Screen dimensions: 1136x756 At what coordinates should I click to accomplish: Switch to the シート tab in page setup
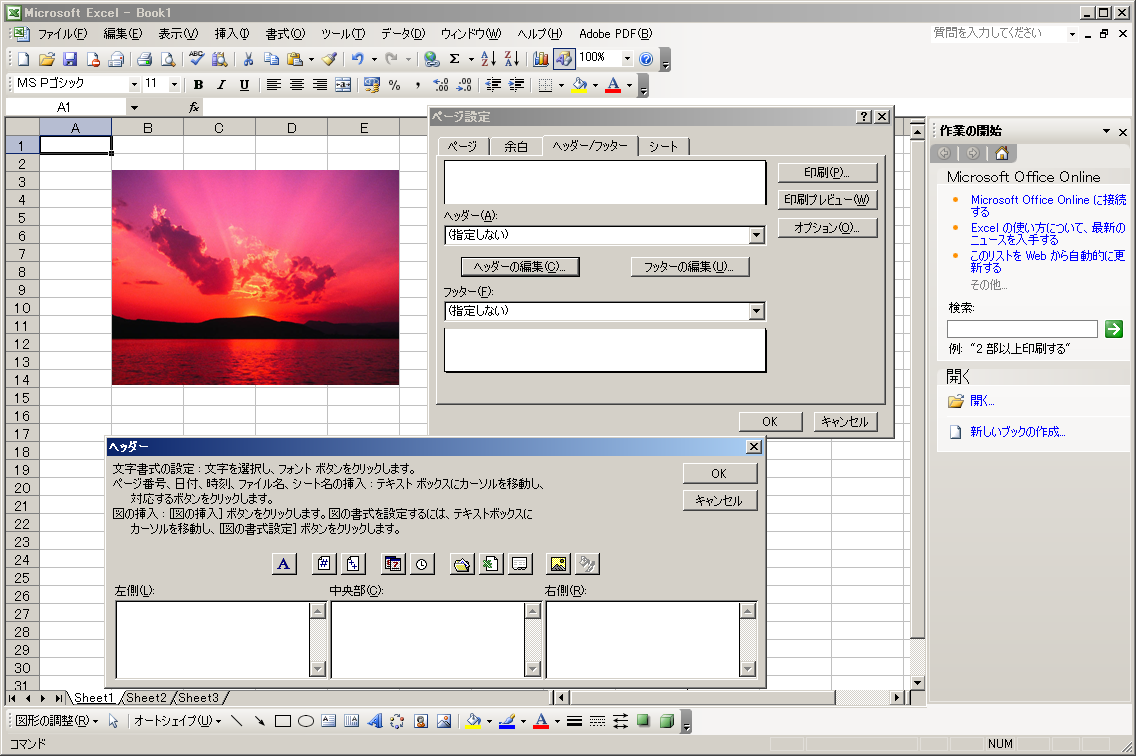point(663,146)
